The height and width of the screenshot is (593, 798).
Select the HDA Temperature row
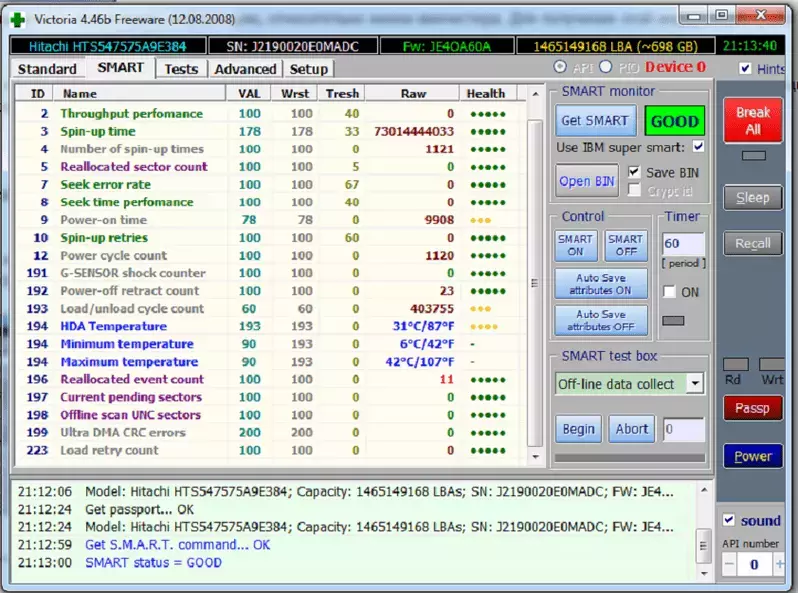click(271, 326)
